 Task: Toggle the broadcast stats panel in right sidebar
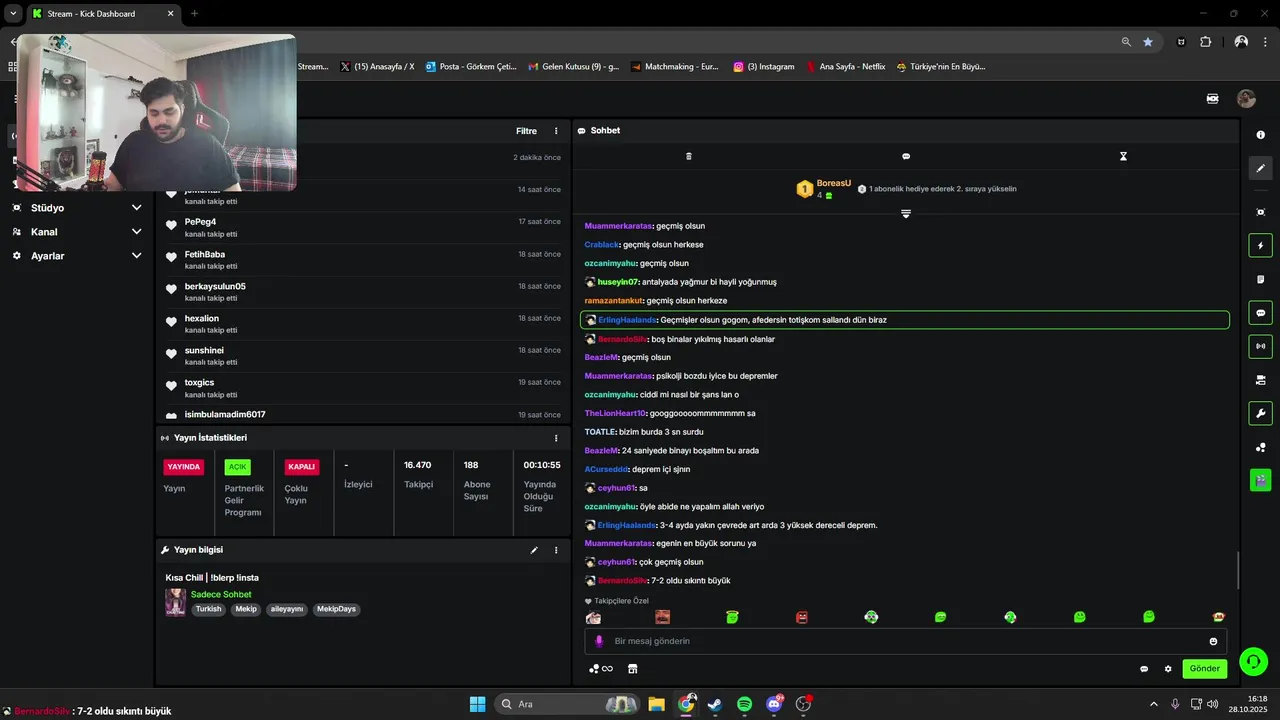(1260, 346)
